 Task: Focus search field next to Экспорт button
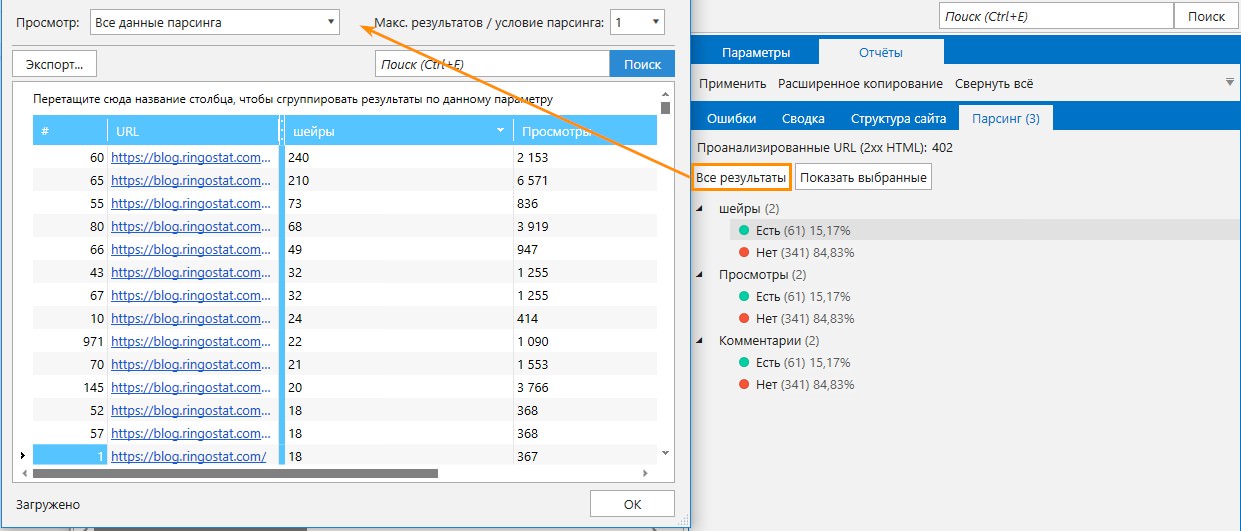pos(491,64)
